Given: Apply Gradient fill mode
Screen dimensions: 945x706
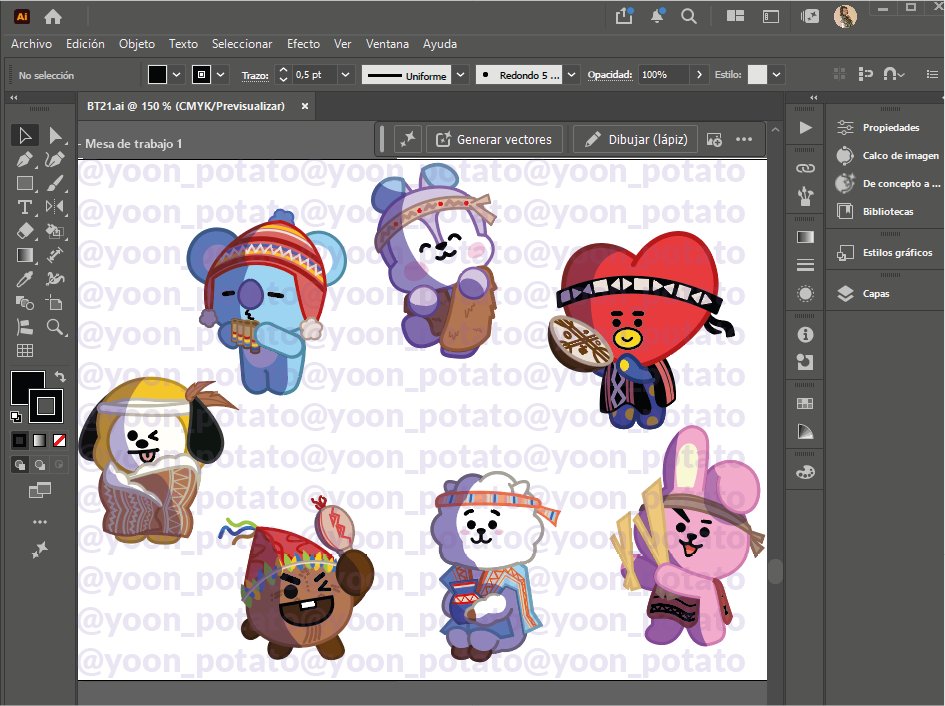Looking at the screenshot, I should click(x=40, y=441).
